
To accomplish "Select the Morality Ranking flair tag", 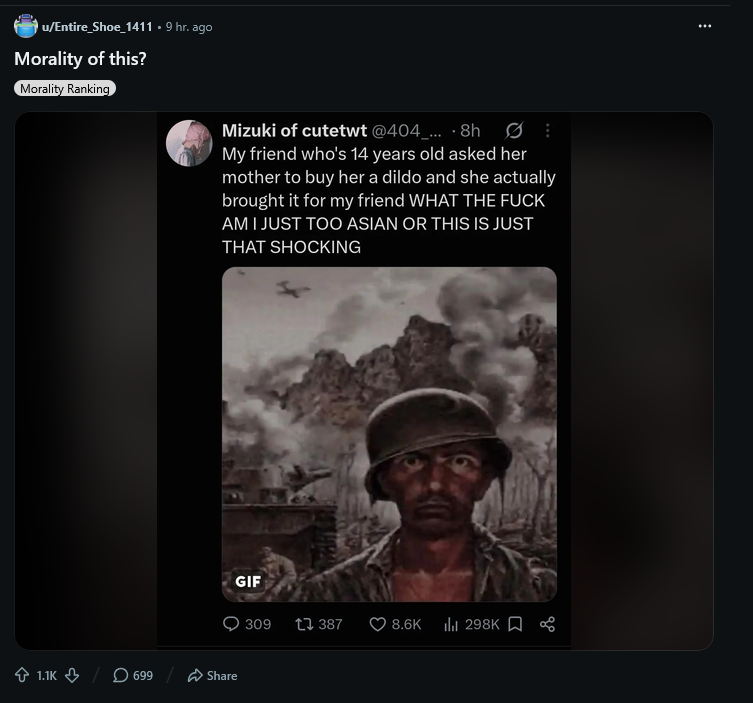I will (65, 88).
